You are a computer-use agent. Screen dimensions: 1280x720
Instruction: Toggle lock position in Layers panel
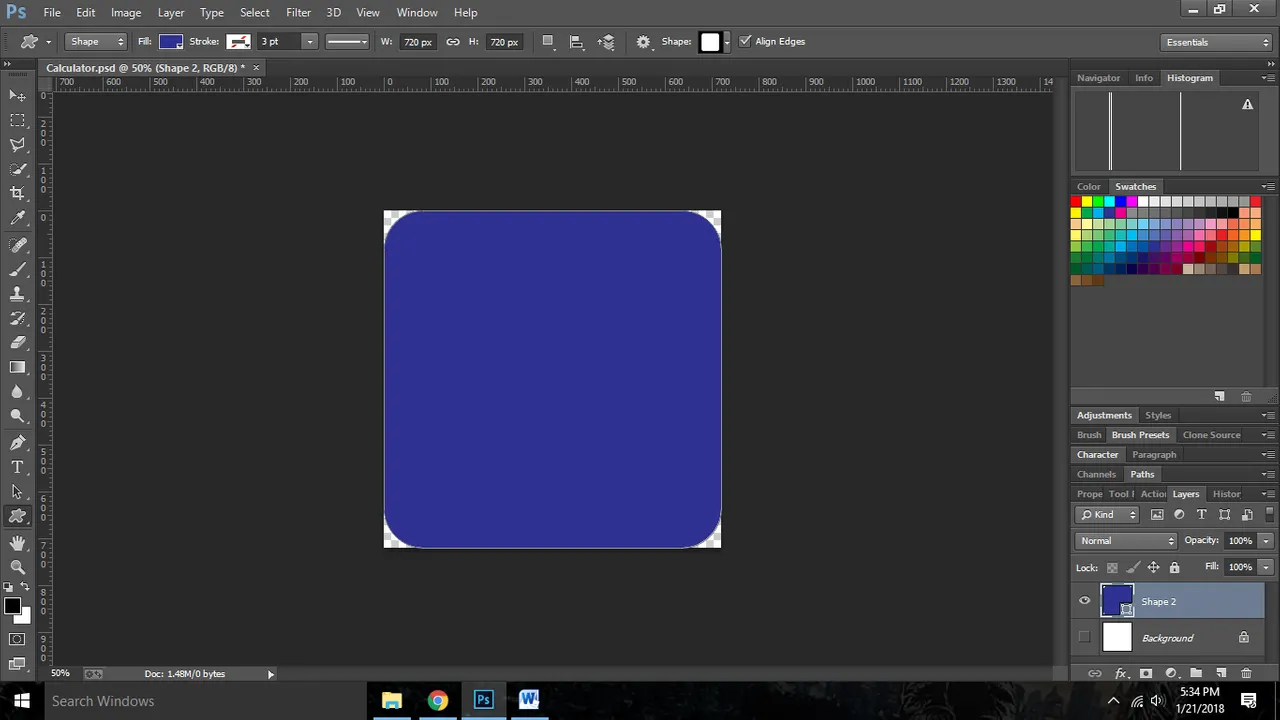pyautogui.click(x=1153, y=568)
